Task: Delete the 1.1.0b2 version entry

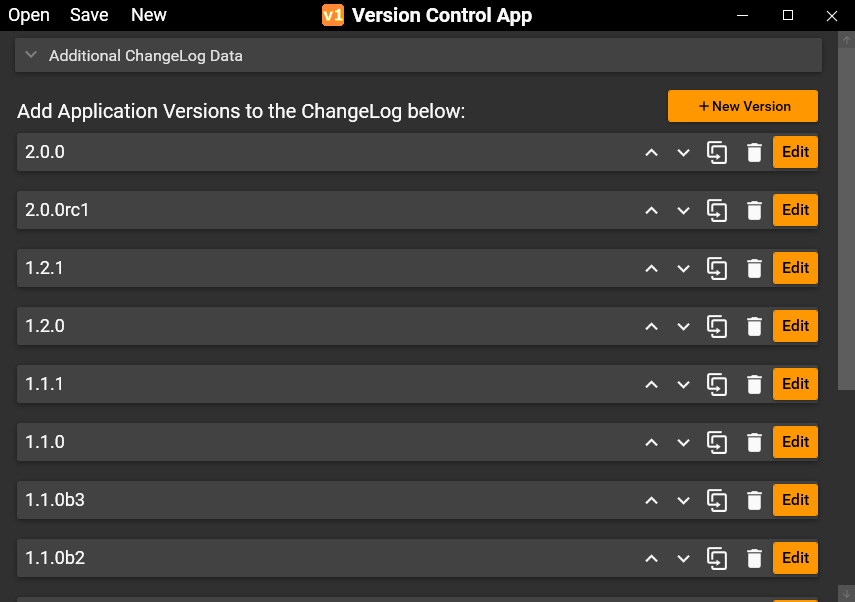Action: click(754, 559)
